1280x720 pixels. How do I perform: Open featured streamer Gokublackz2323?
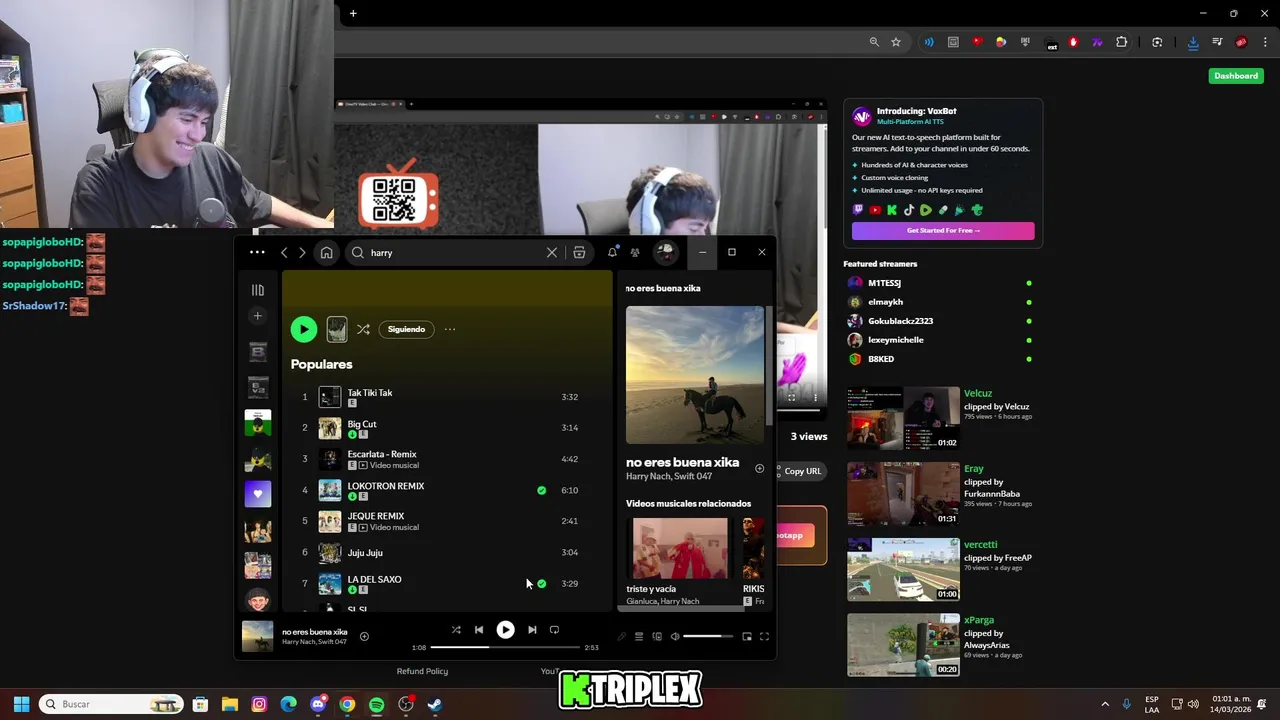point(900,321)
